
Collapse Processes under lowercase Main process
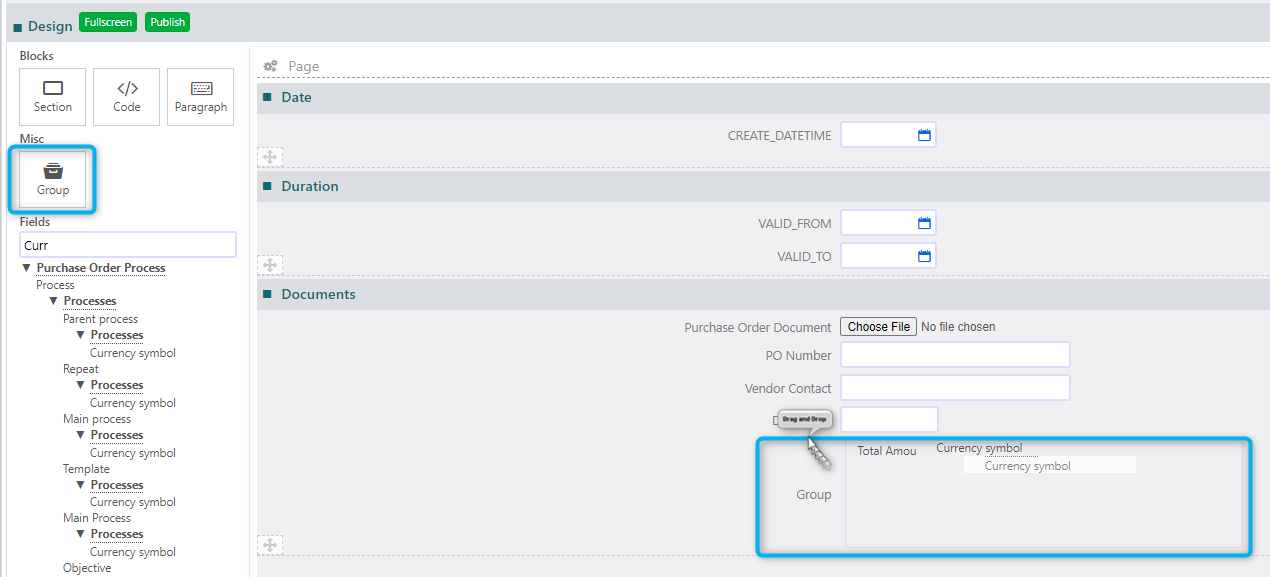coord(81,435)
